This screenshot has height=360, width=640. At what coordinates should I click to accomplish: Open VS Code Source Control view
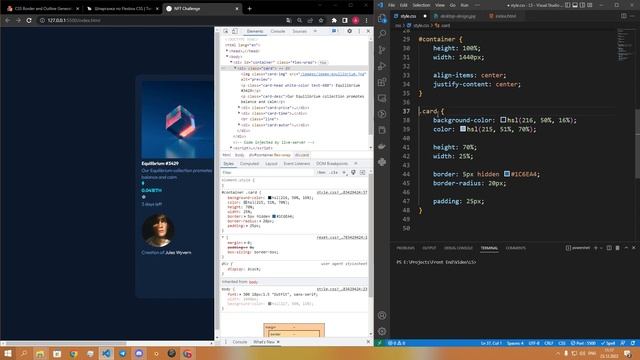pyautogui.click(x=382, y=50)
